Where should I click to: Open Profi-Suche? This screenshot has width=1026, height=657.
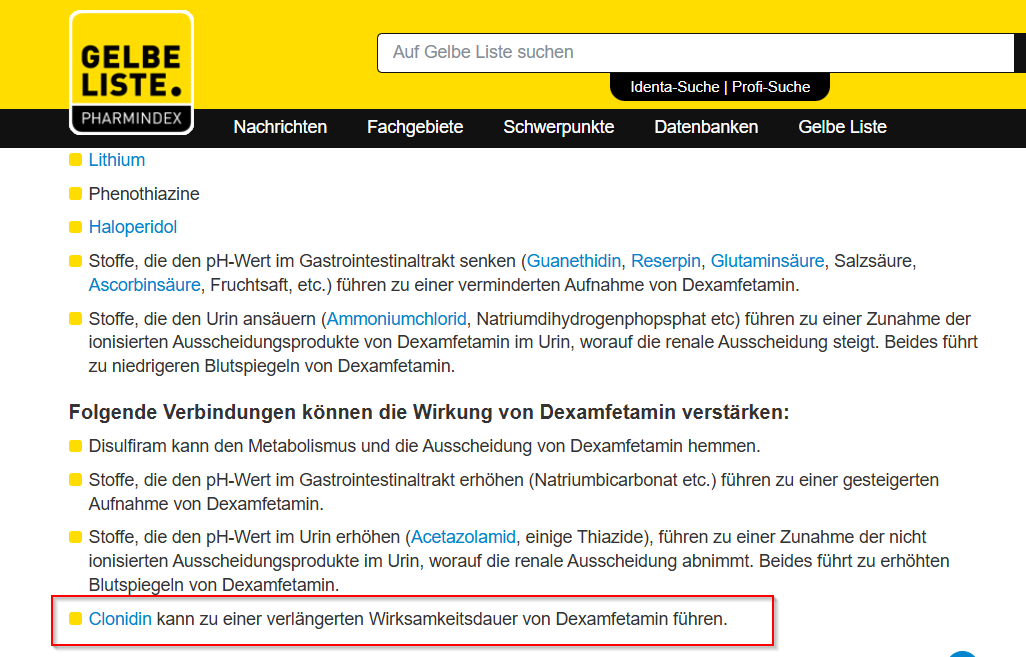pos(771,87)
